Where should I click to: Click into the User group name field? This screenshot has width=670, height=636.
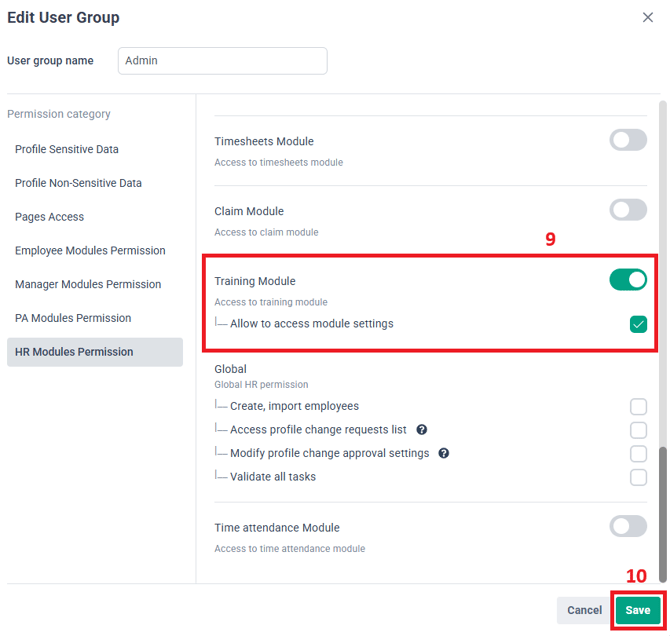click(222, 61)
